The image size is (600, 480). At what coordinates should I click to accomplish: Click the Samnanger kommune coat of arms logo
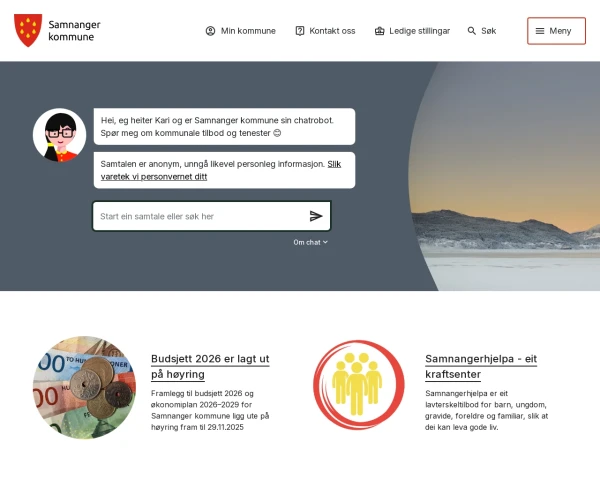coord(28,30)
